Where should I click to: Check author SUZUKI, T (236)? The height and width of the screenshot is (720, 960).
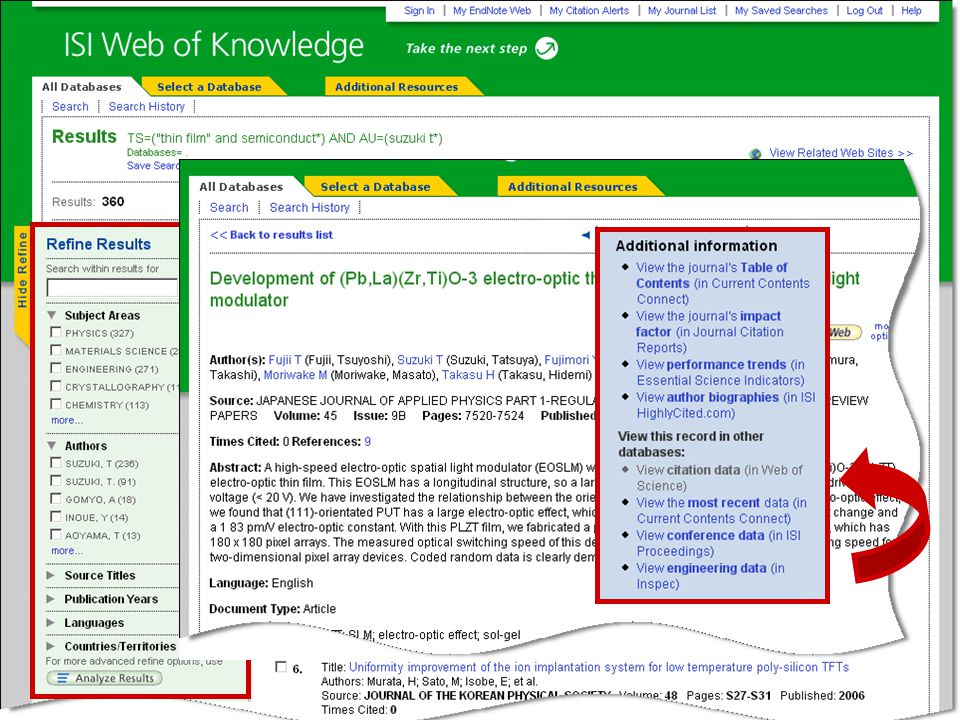pyautogui.click(x=56, y=463)
